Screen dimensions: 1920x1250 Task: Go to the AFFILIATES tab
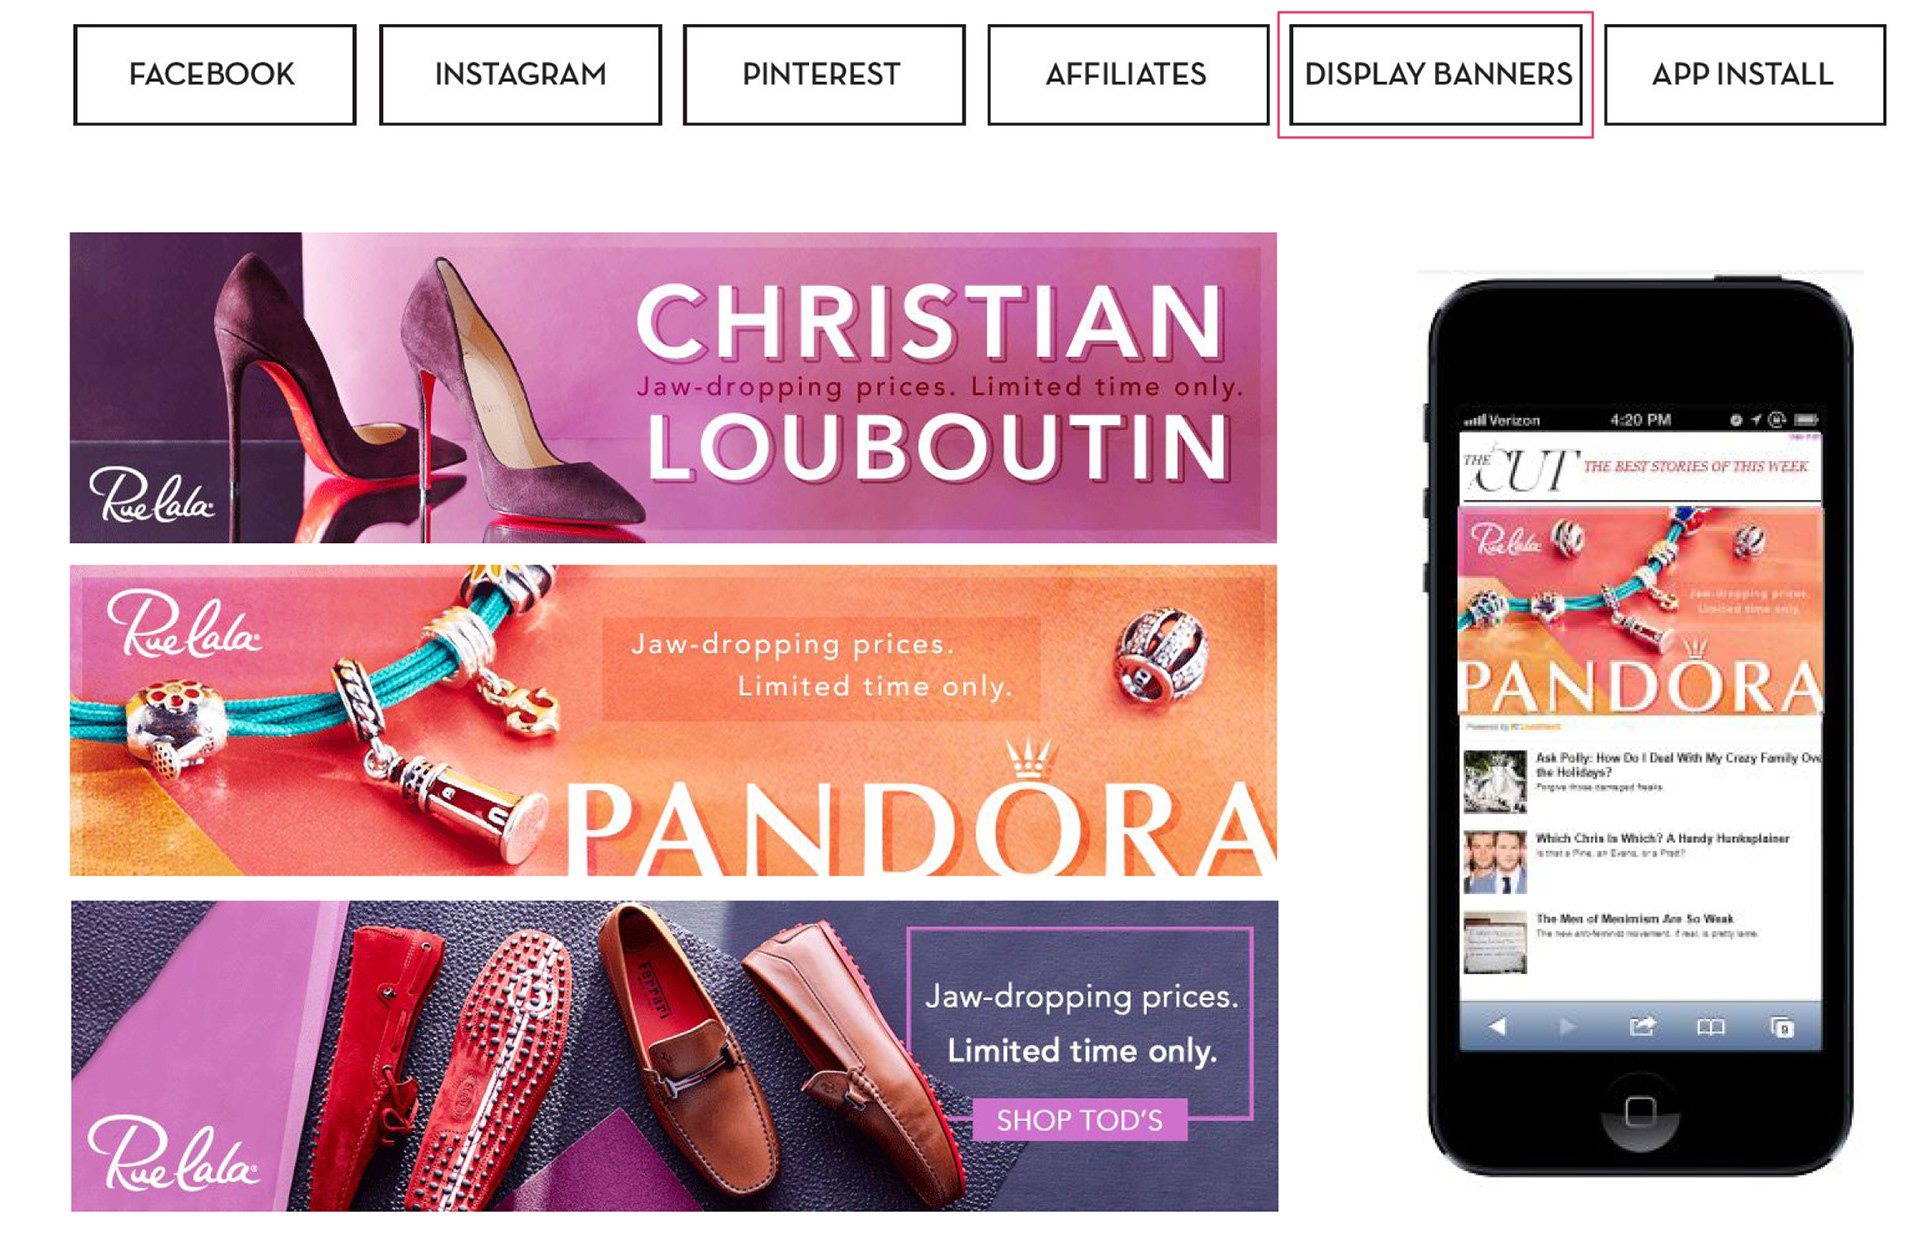[1127, 75]
